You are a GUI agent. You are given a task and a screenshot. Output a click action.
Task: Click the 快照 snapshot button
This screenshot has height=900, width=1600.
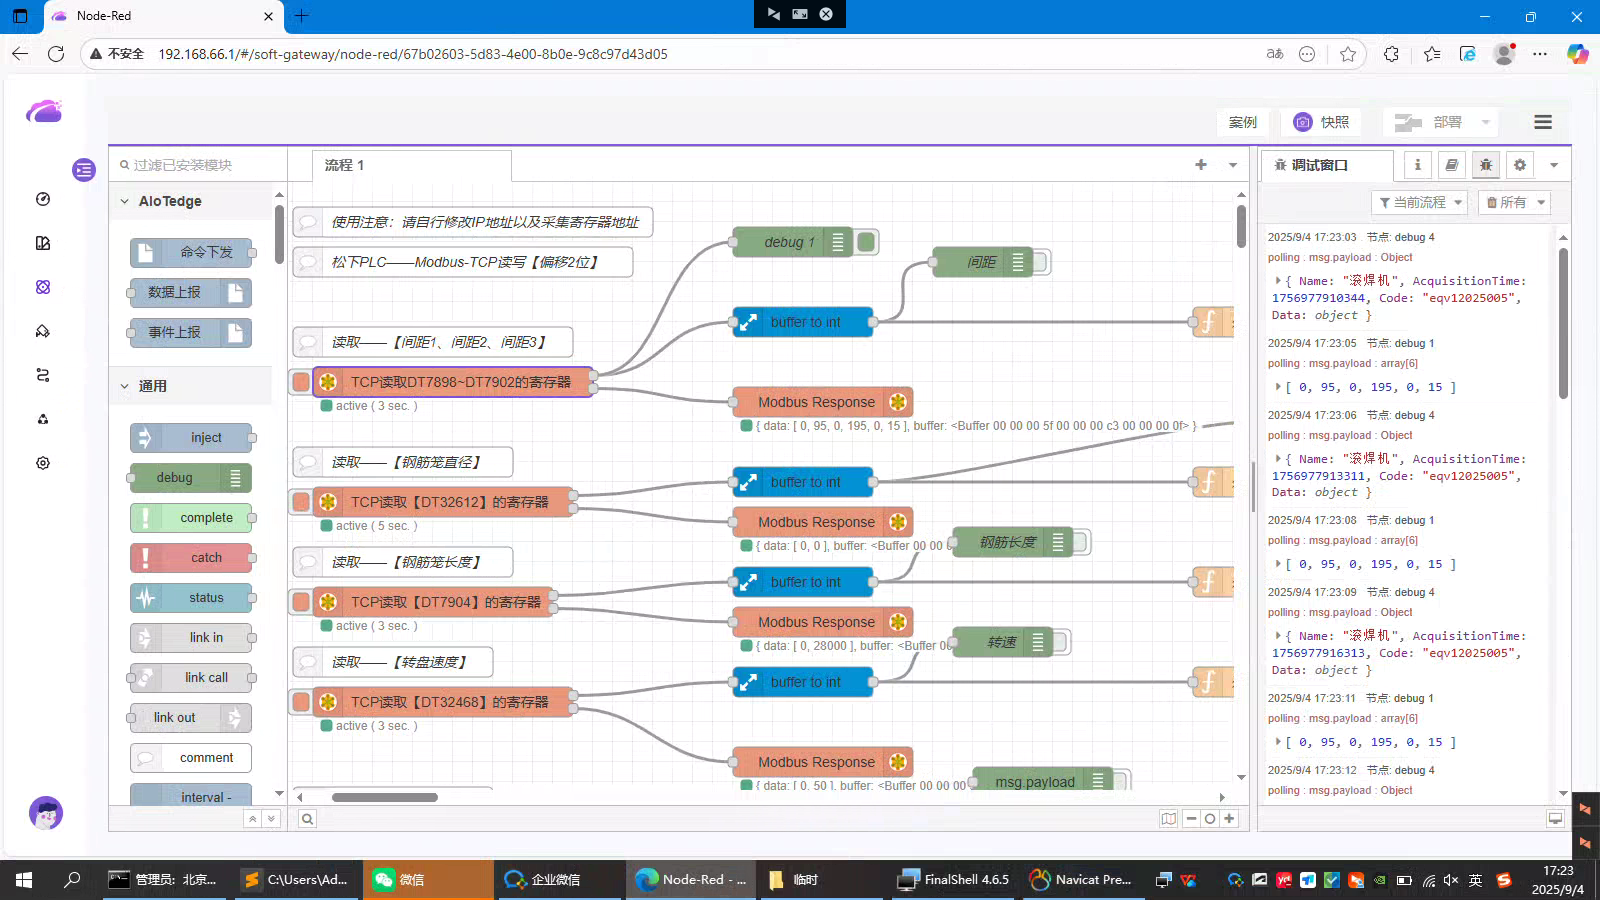coord(1323,122)
